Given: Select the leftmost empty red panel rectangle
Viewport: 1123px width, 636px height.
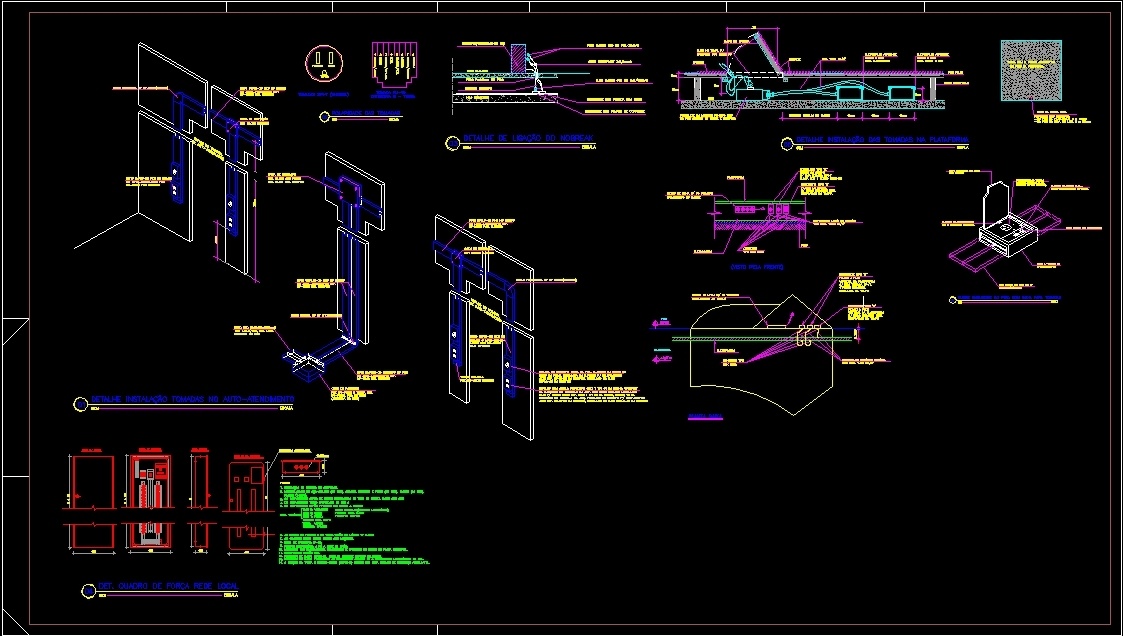Looking at the screenshot, I should pyautogui.click(x=91, y=482).
